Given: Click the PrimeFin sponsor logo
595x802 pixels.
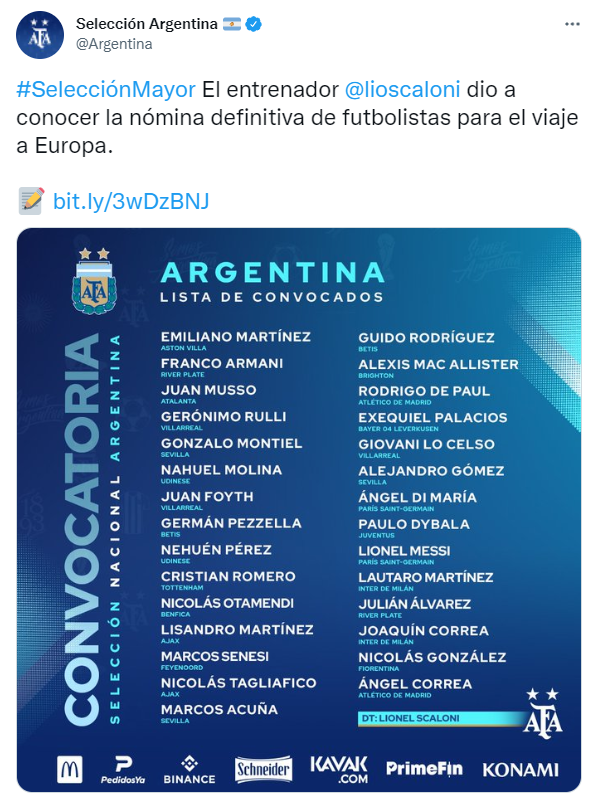Looking at the screenshot, I should point(424,769).
